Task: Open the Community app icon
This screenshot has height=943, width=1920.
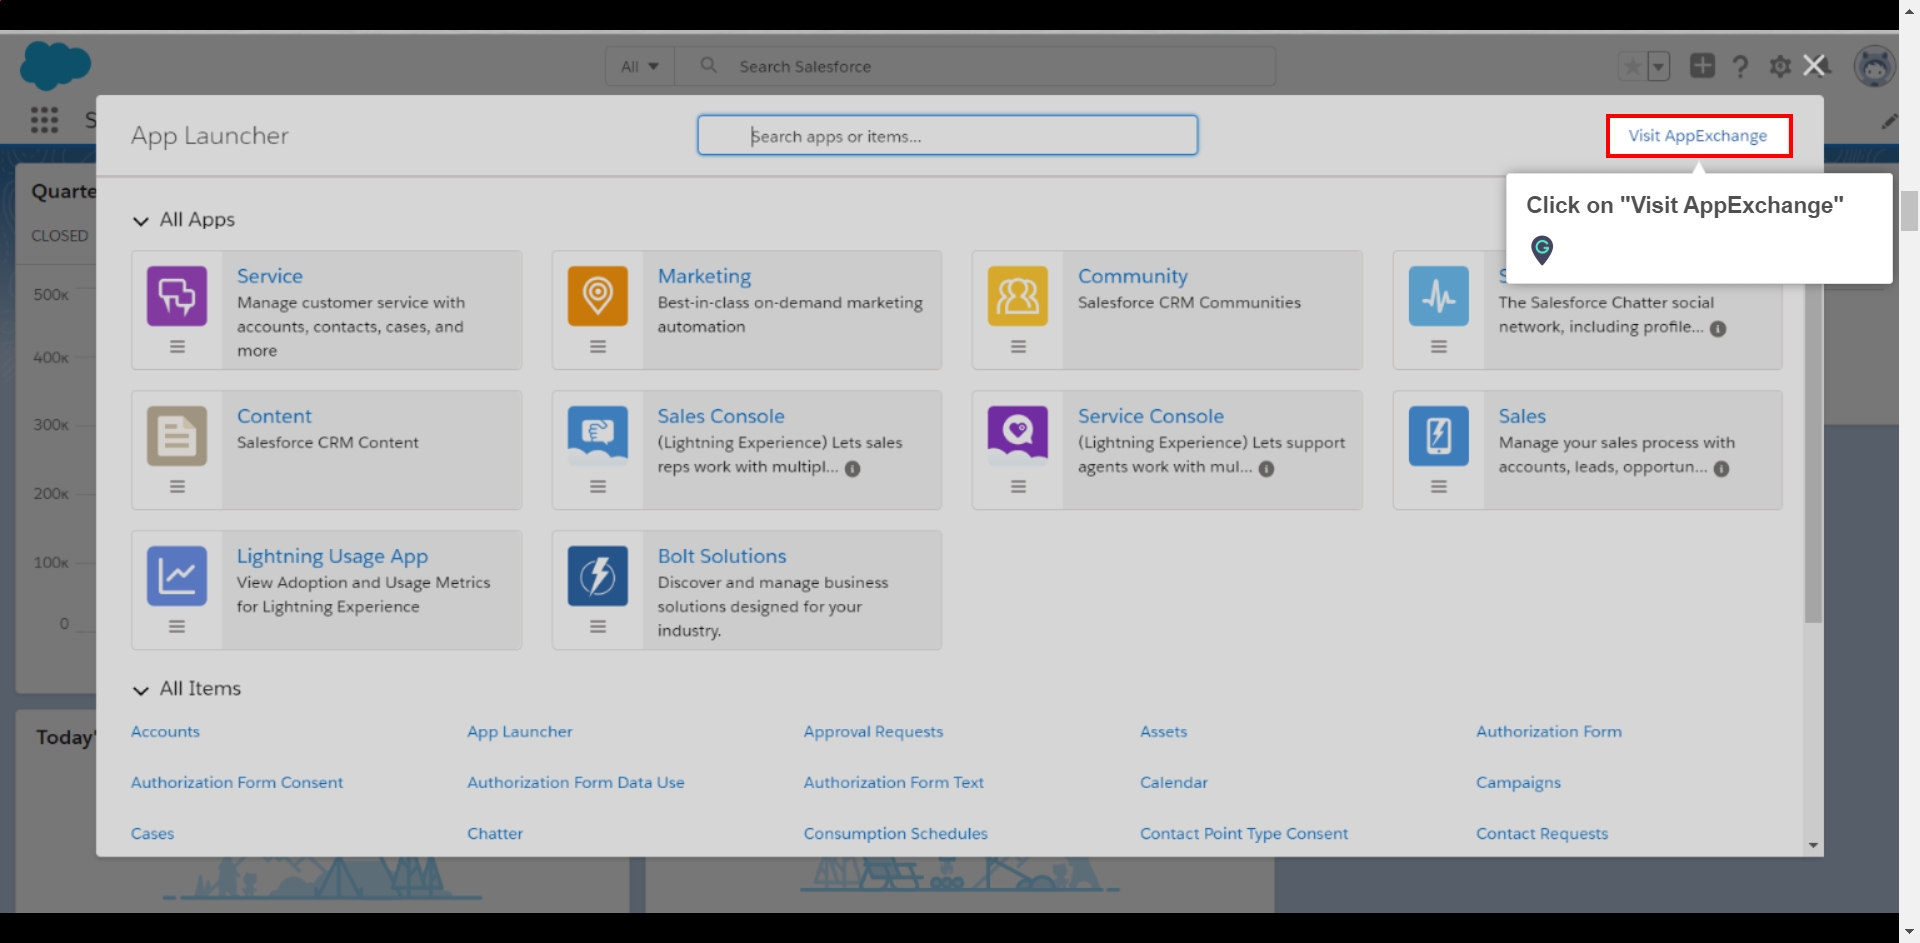Action: 1018,296
